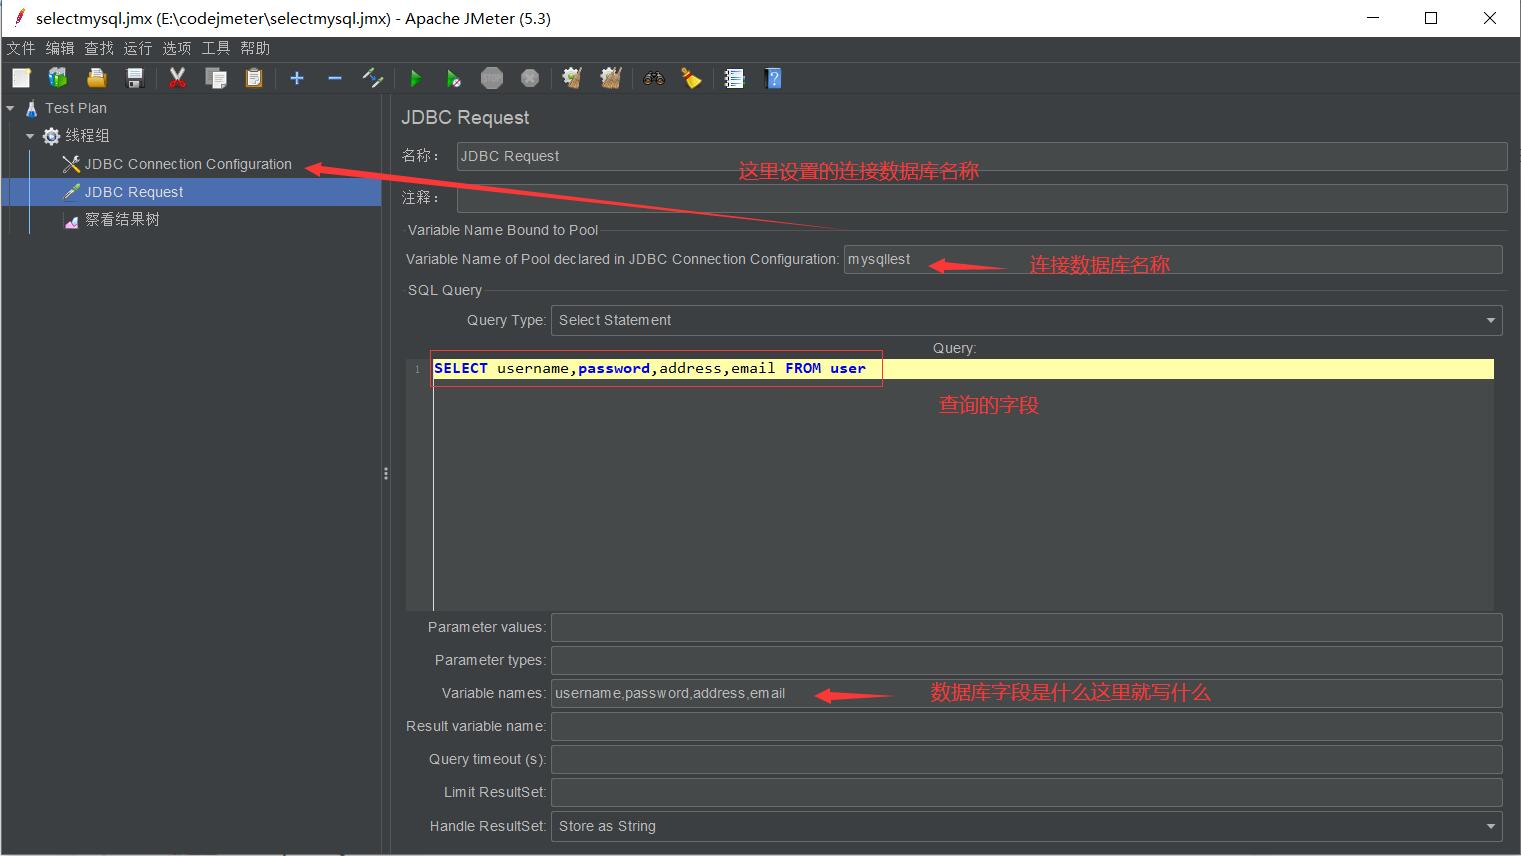Start the test with green play icon
The image size is (1521, 856).
(x=416, y=78)
